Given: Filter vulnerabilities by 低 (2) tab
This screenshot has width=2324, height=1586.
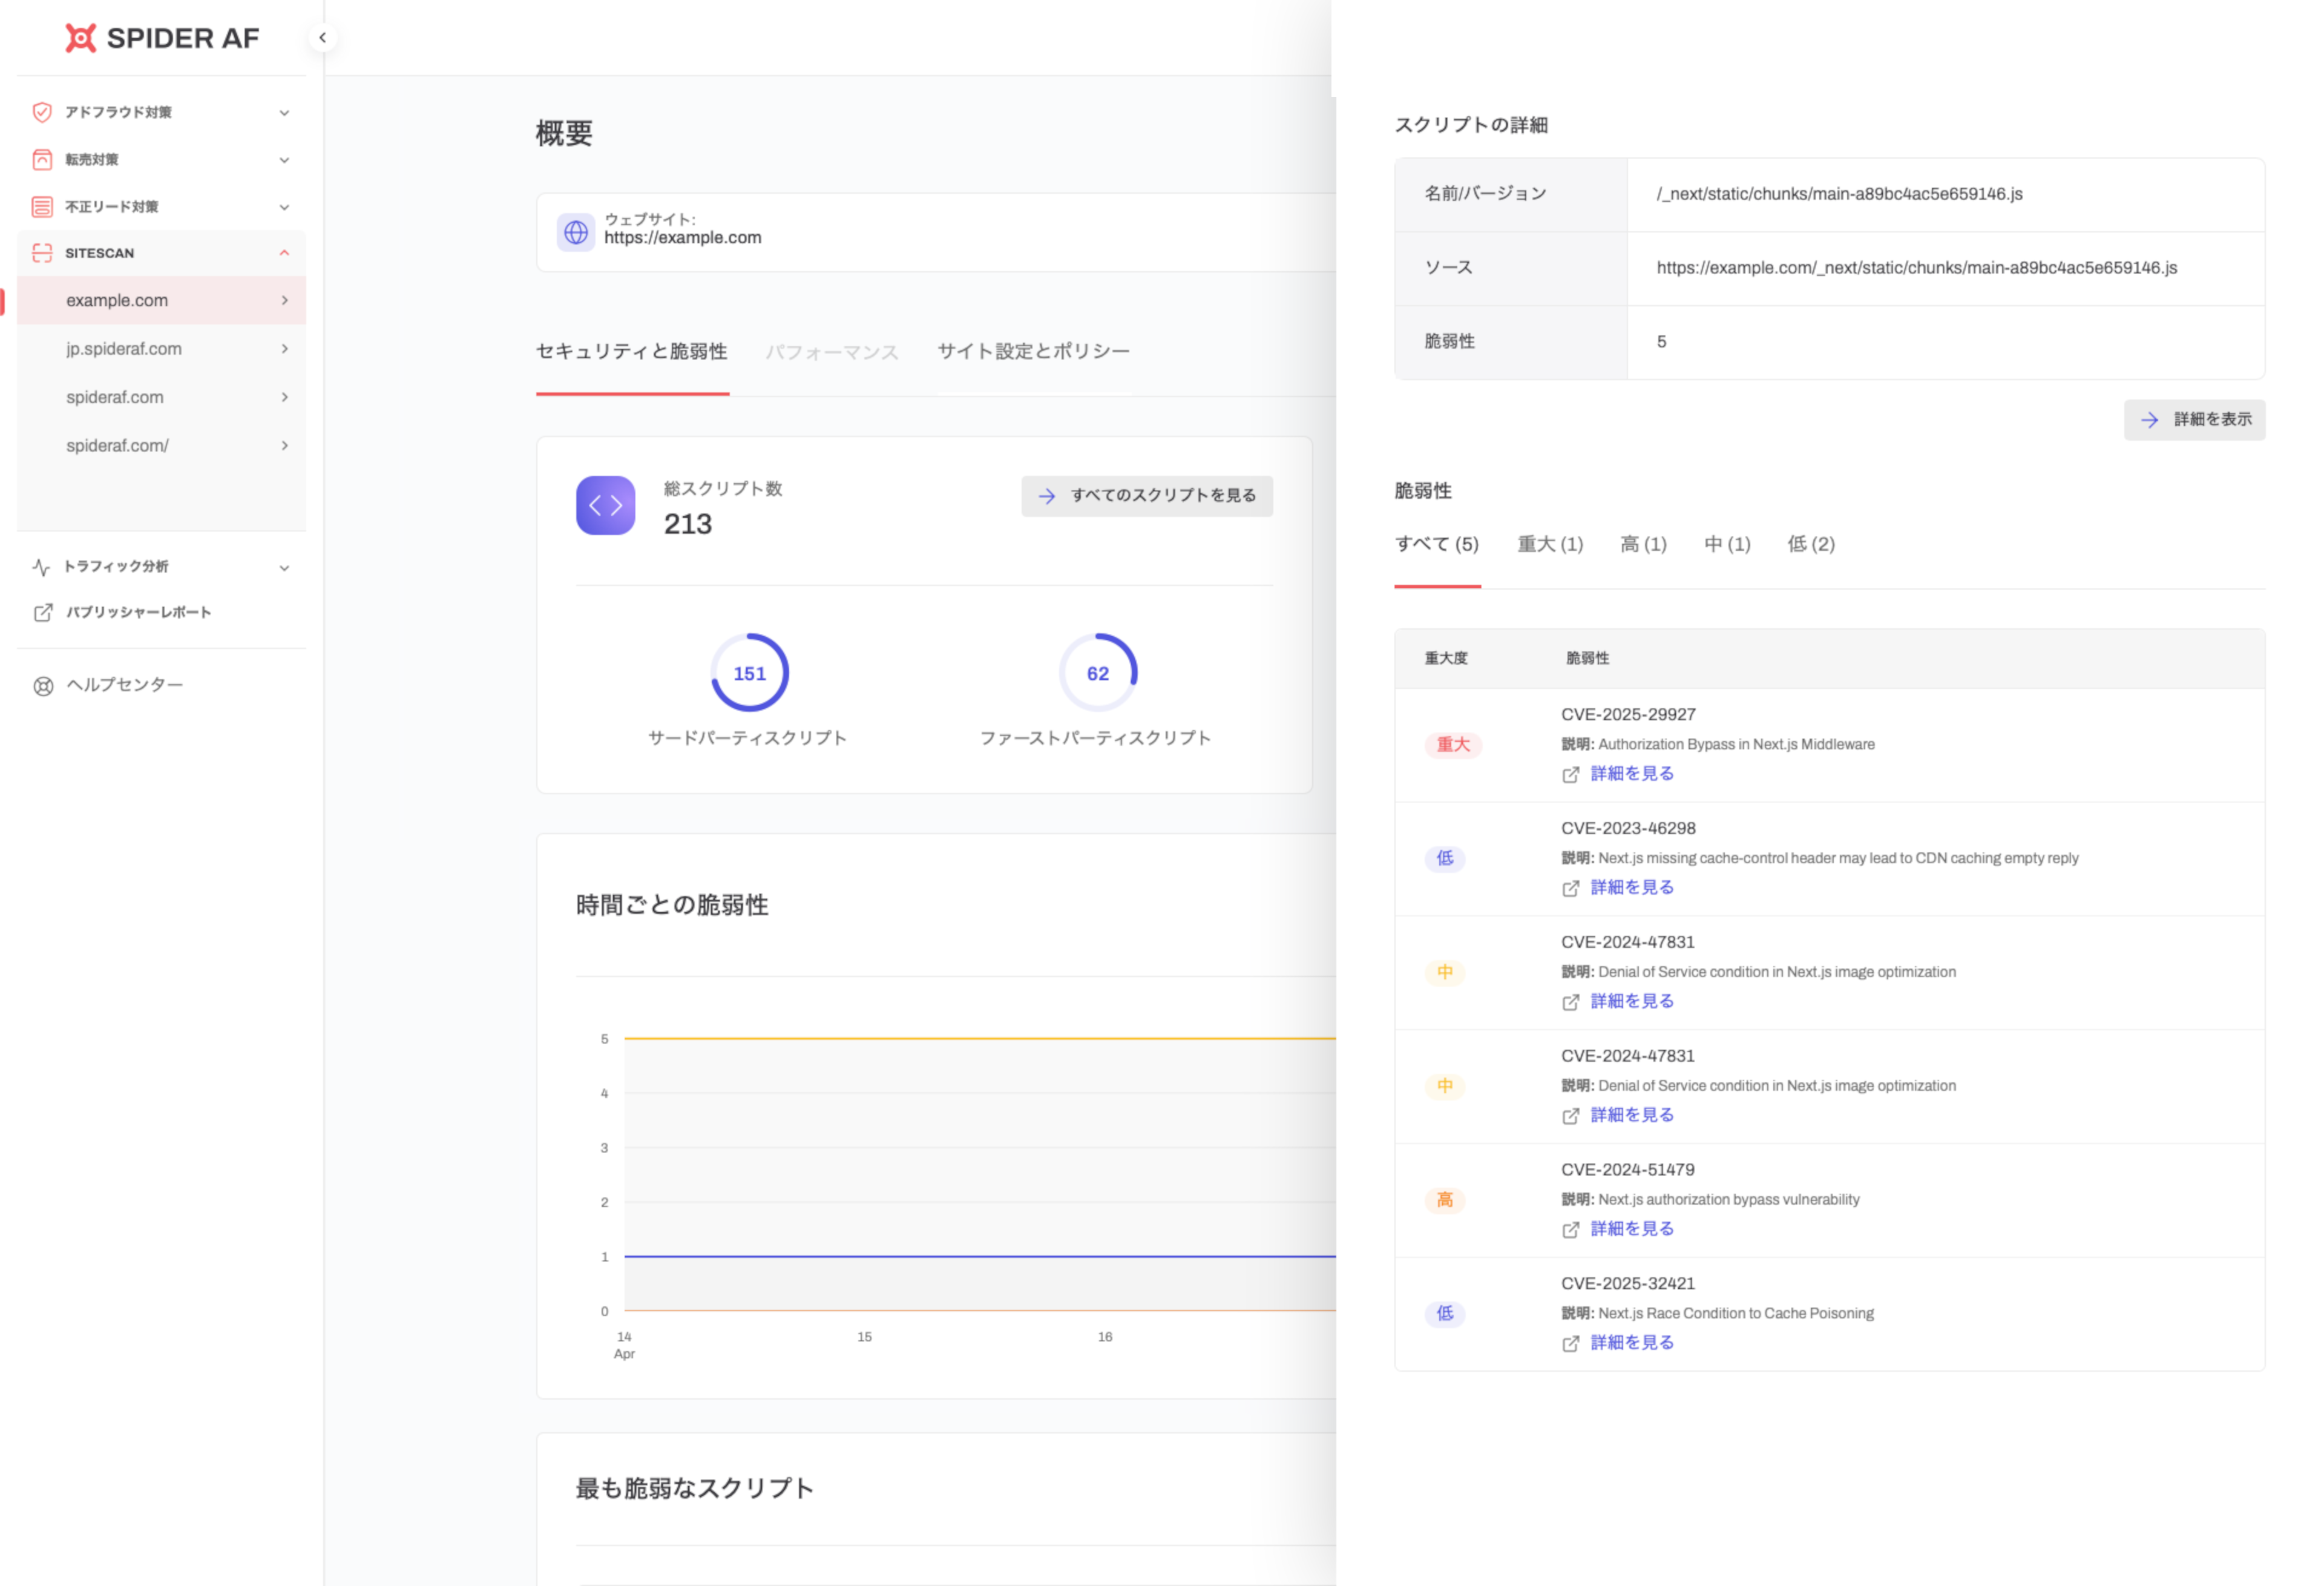Looking at the screenshot, I should coord(1811,545).
